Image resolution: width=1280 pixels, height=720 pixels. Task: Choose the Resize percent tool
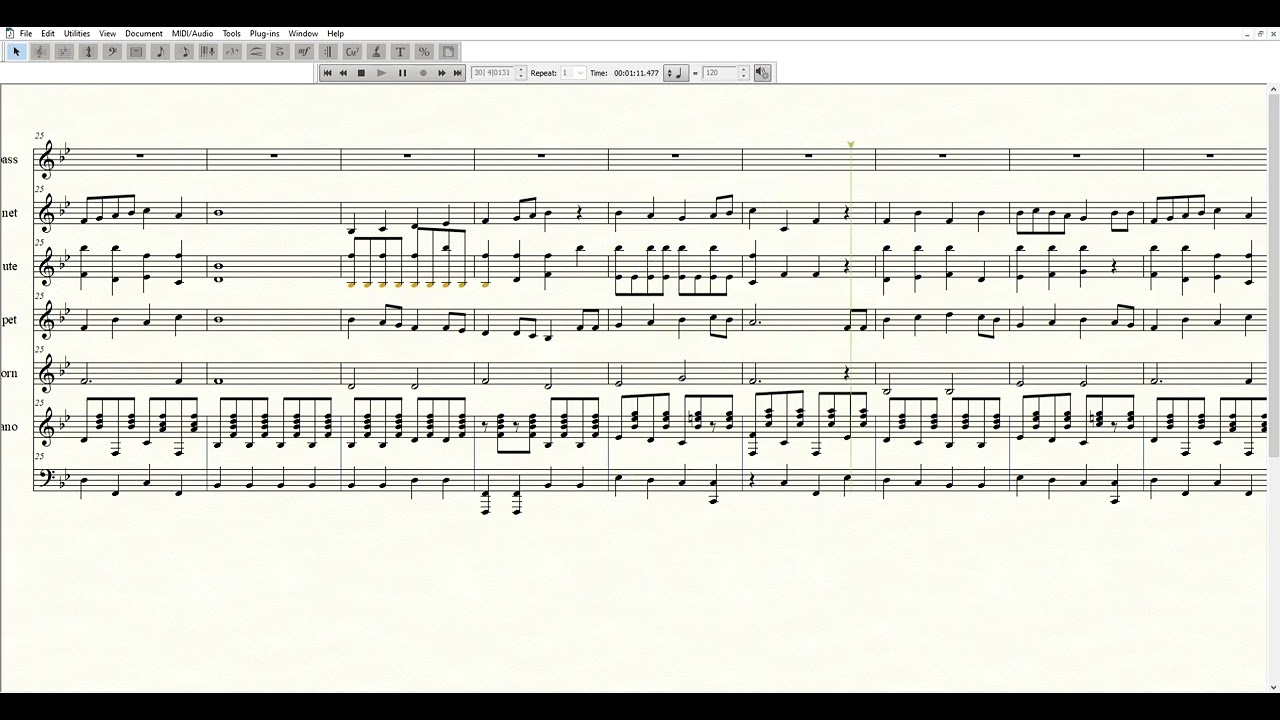424,52
